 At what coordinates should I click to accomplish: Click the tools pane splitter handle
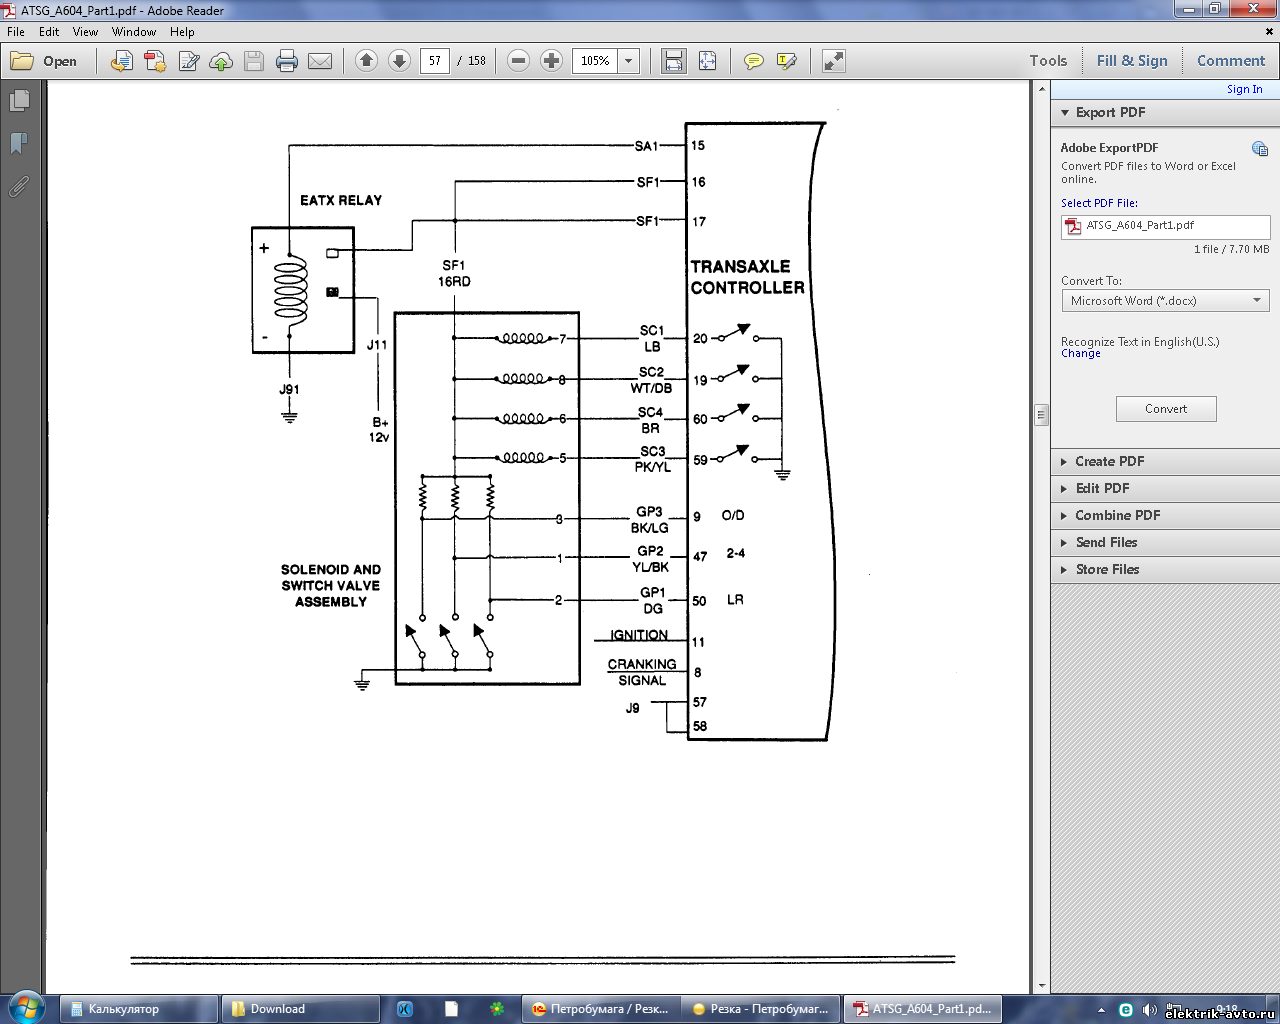click(1041, 414)
